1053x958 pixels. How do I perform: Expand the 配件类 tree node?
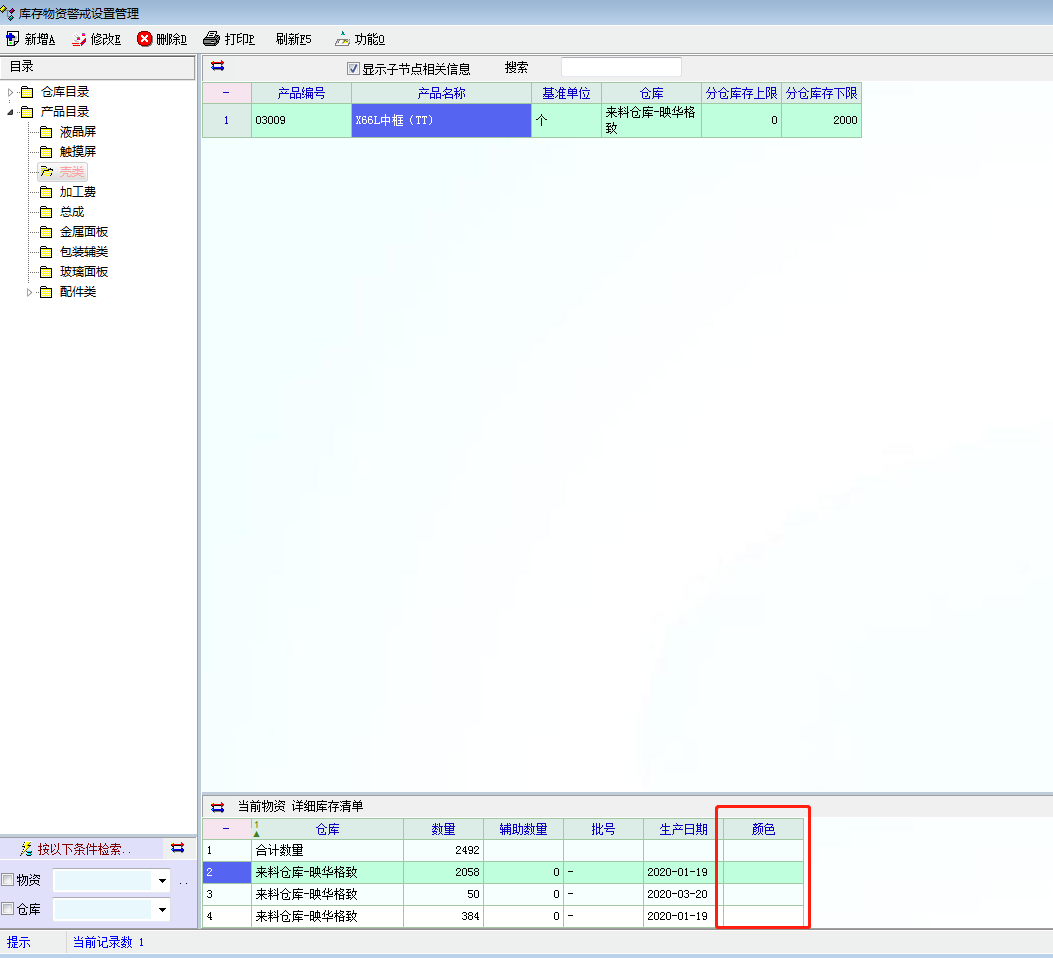(30, 292)
